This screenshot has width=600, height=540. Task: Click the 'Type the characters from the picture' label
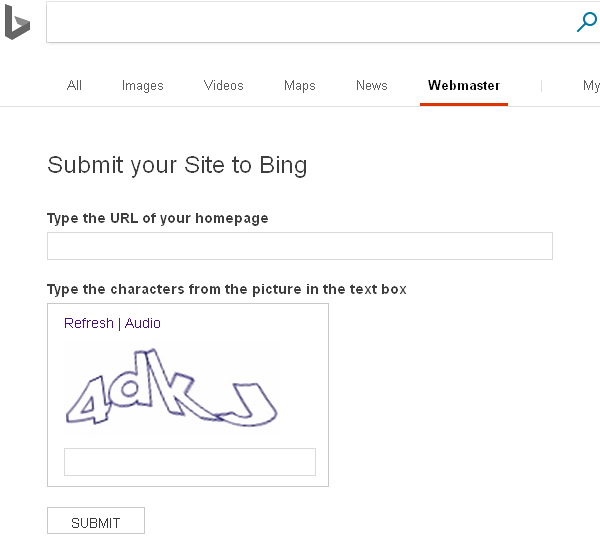point(226,289)
